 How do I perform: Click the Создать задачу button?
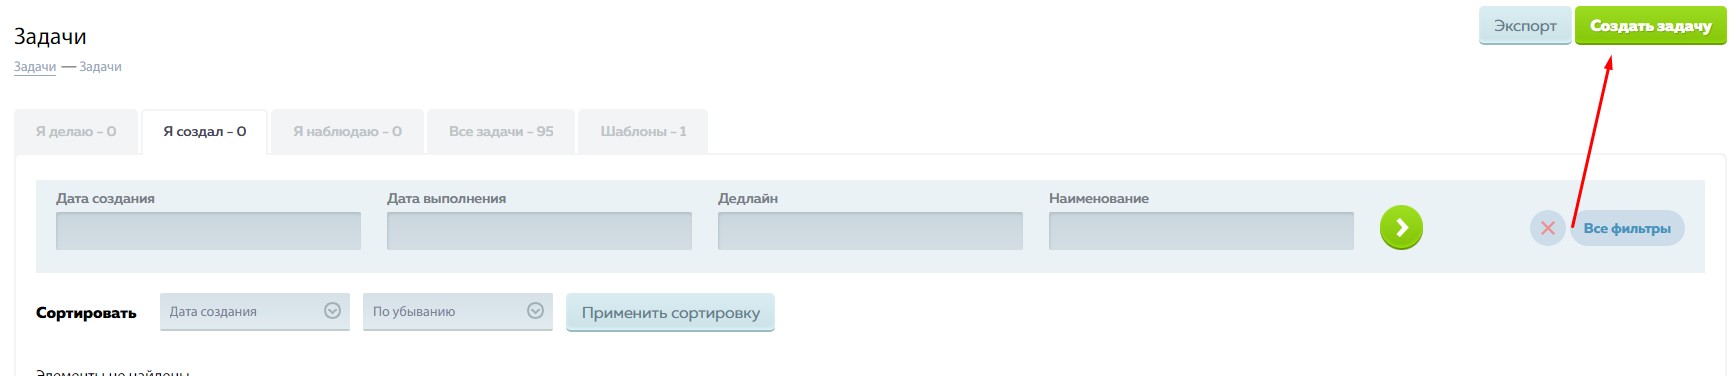point(1651,26)
